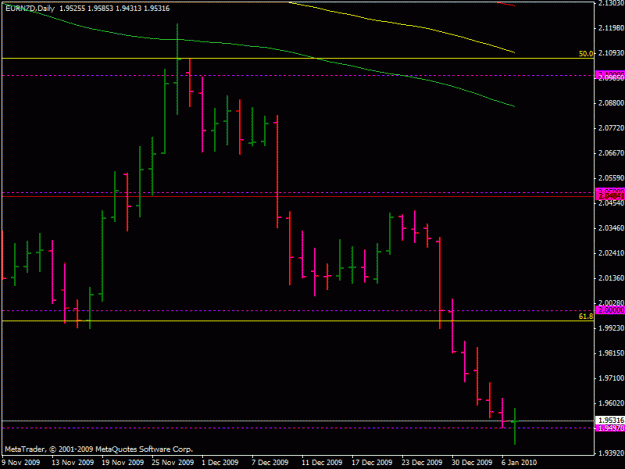Select the 2.06670 price axis label
Image resolution: width=625 pixels, height=469 pixels.
611,153
